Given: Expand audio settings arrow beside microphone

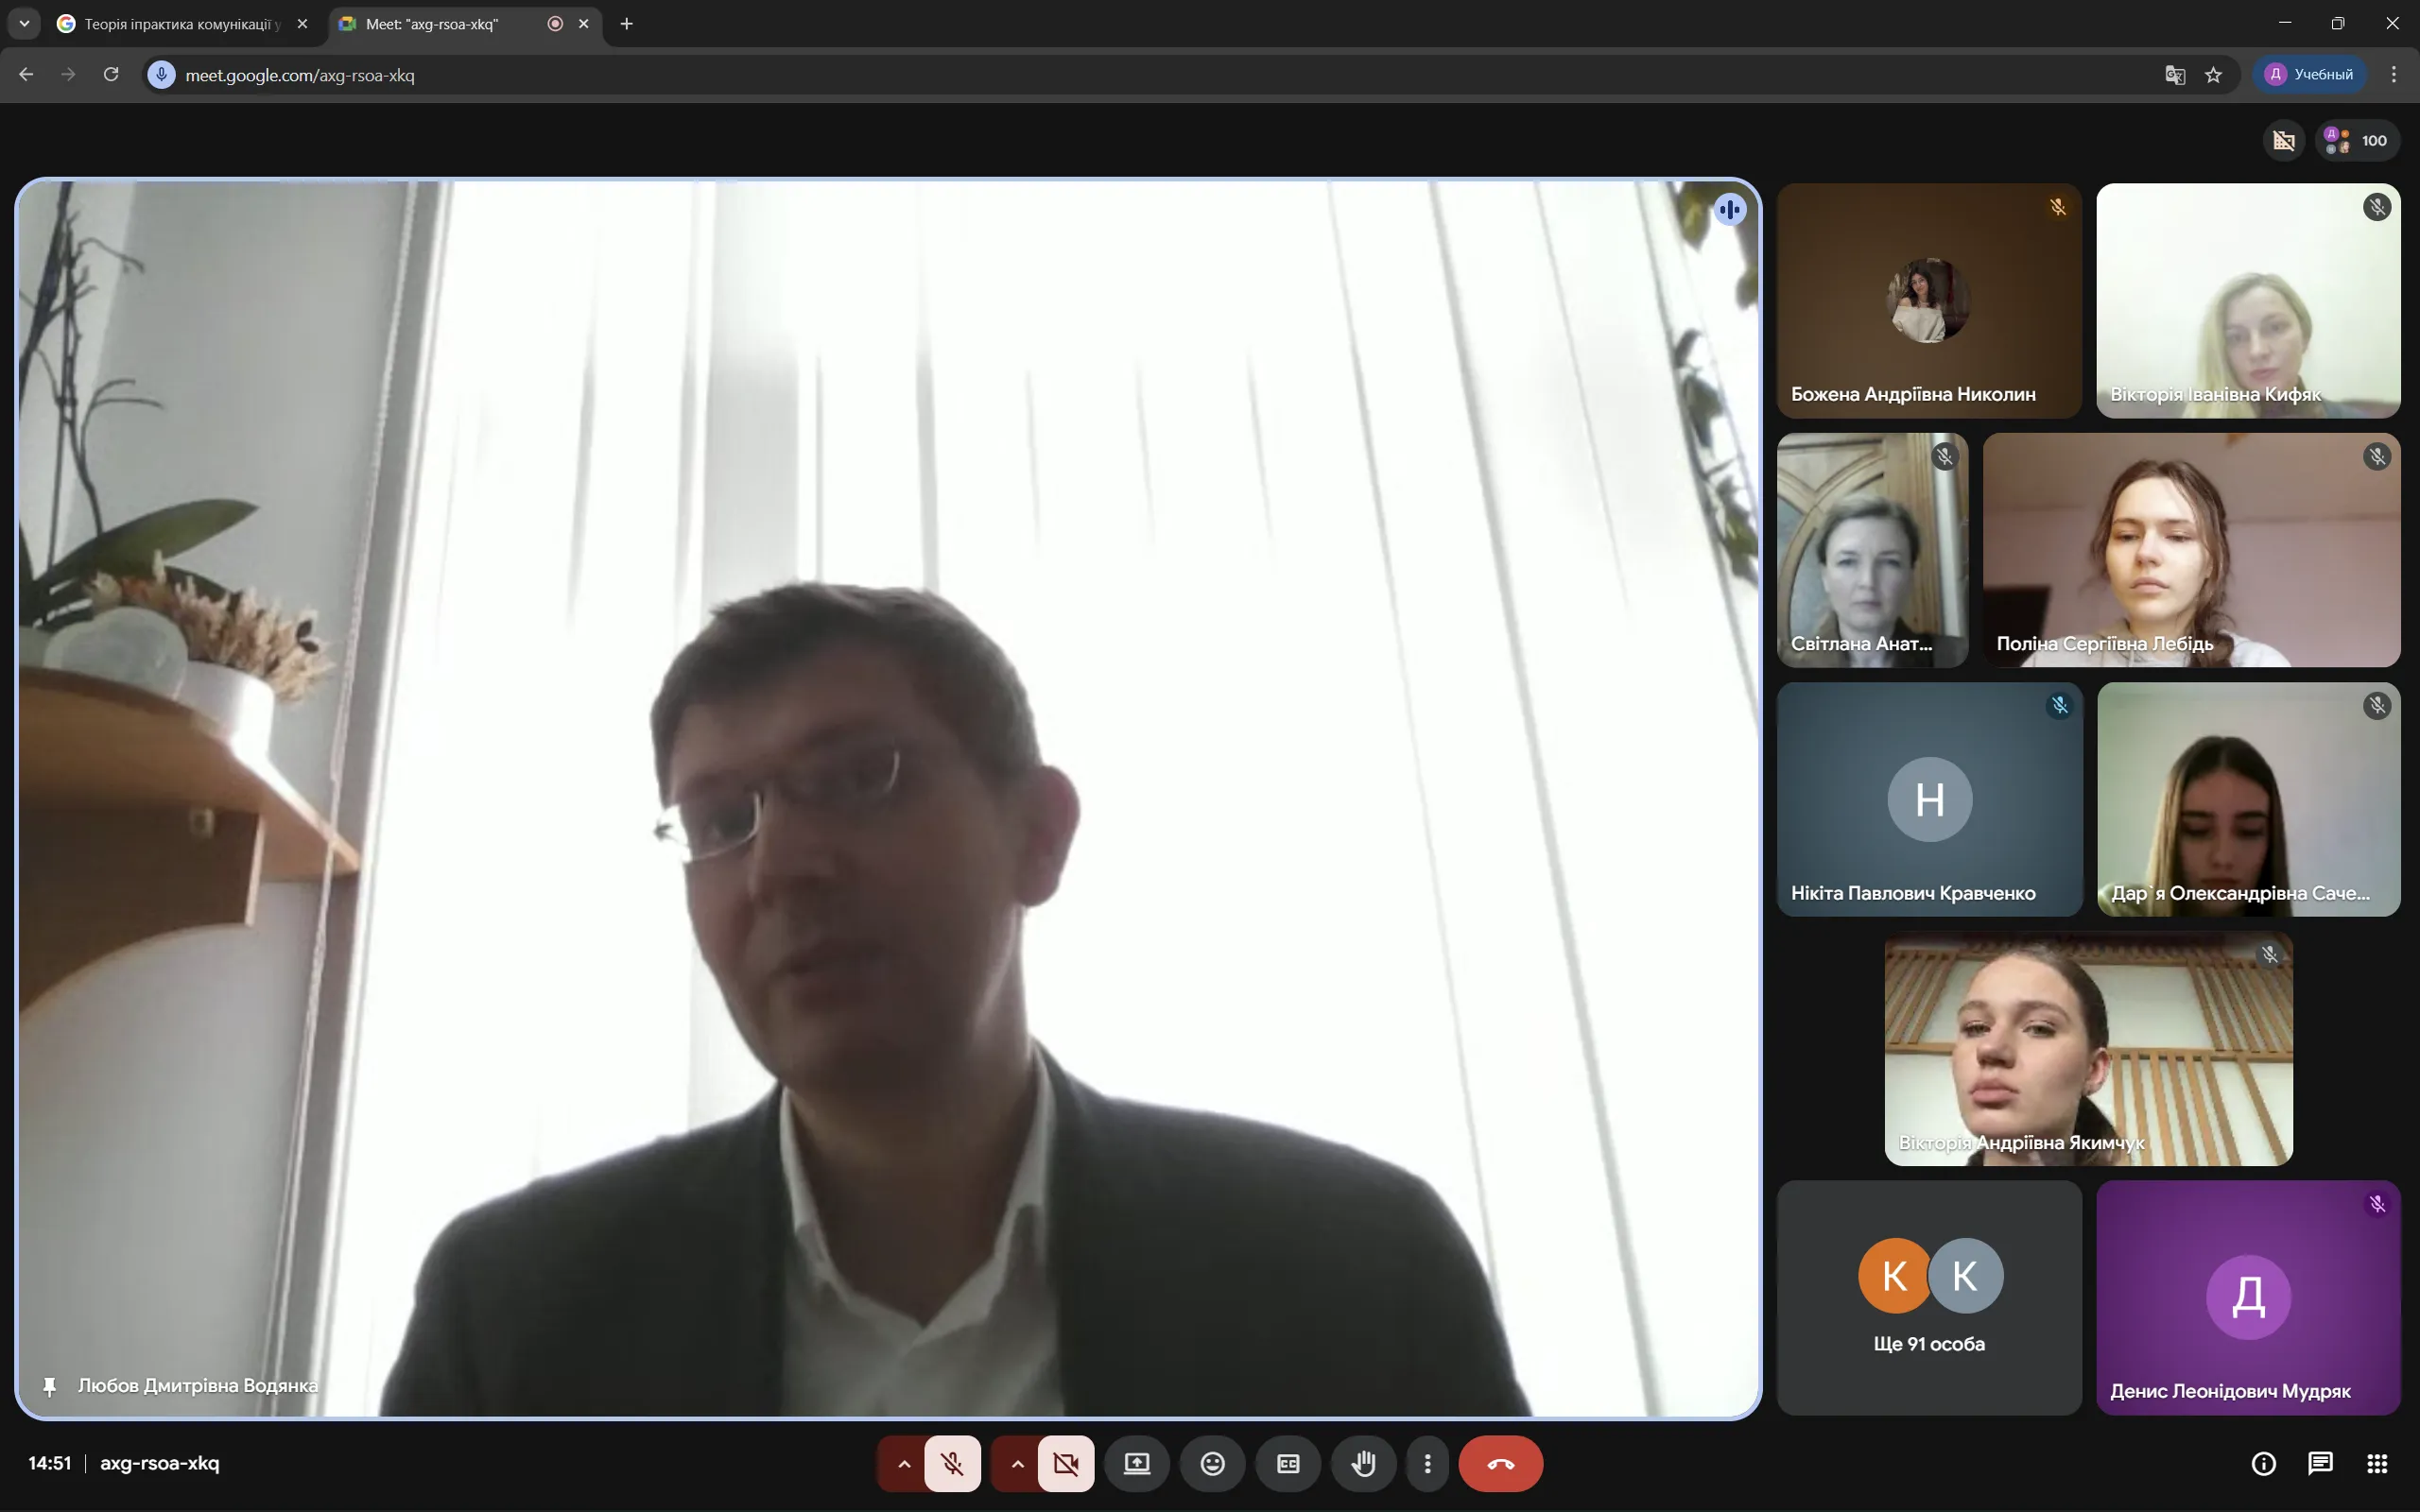Looking at the screenshot, I should click(x=903, y=1464).
